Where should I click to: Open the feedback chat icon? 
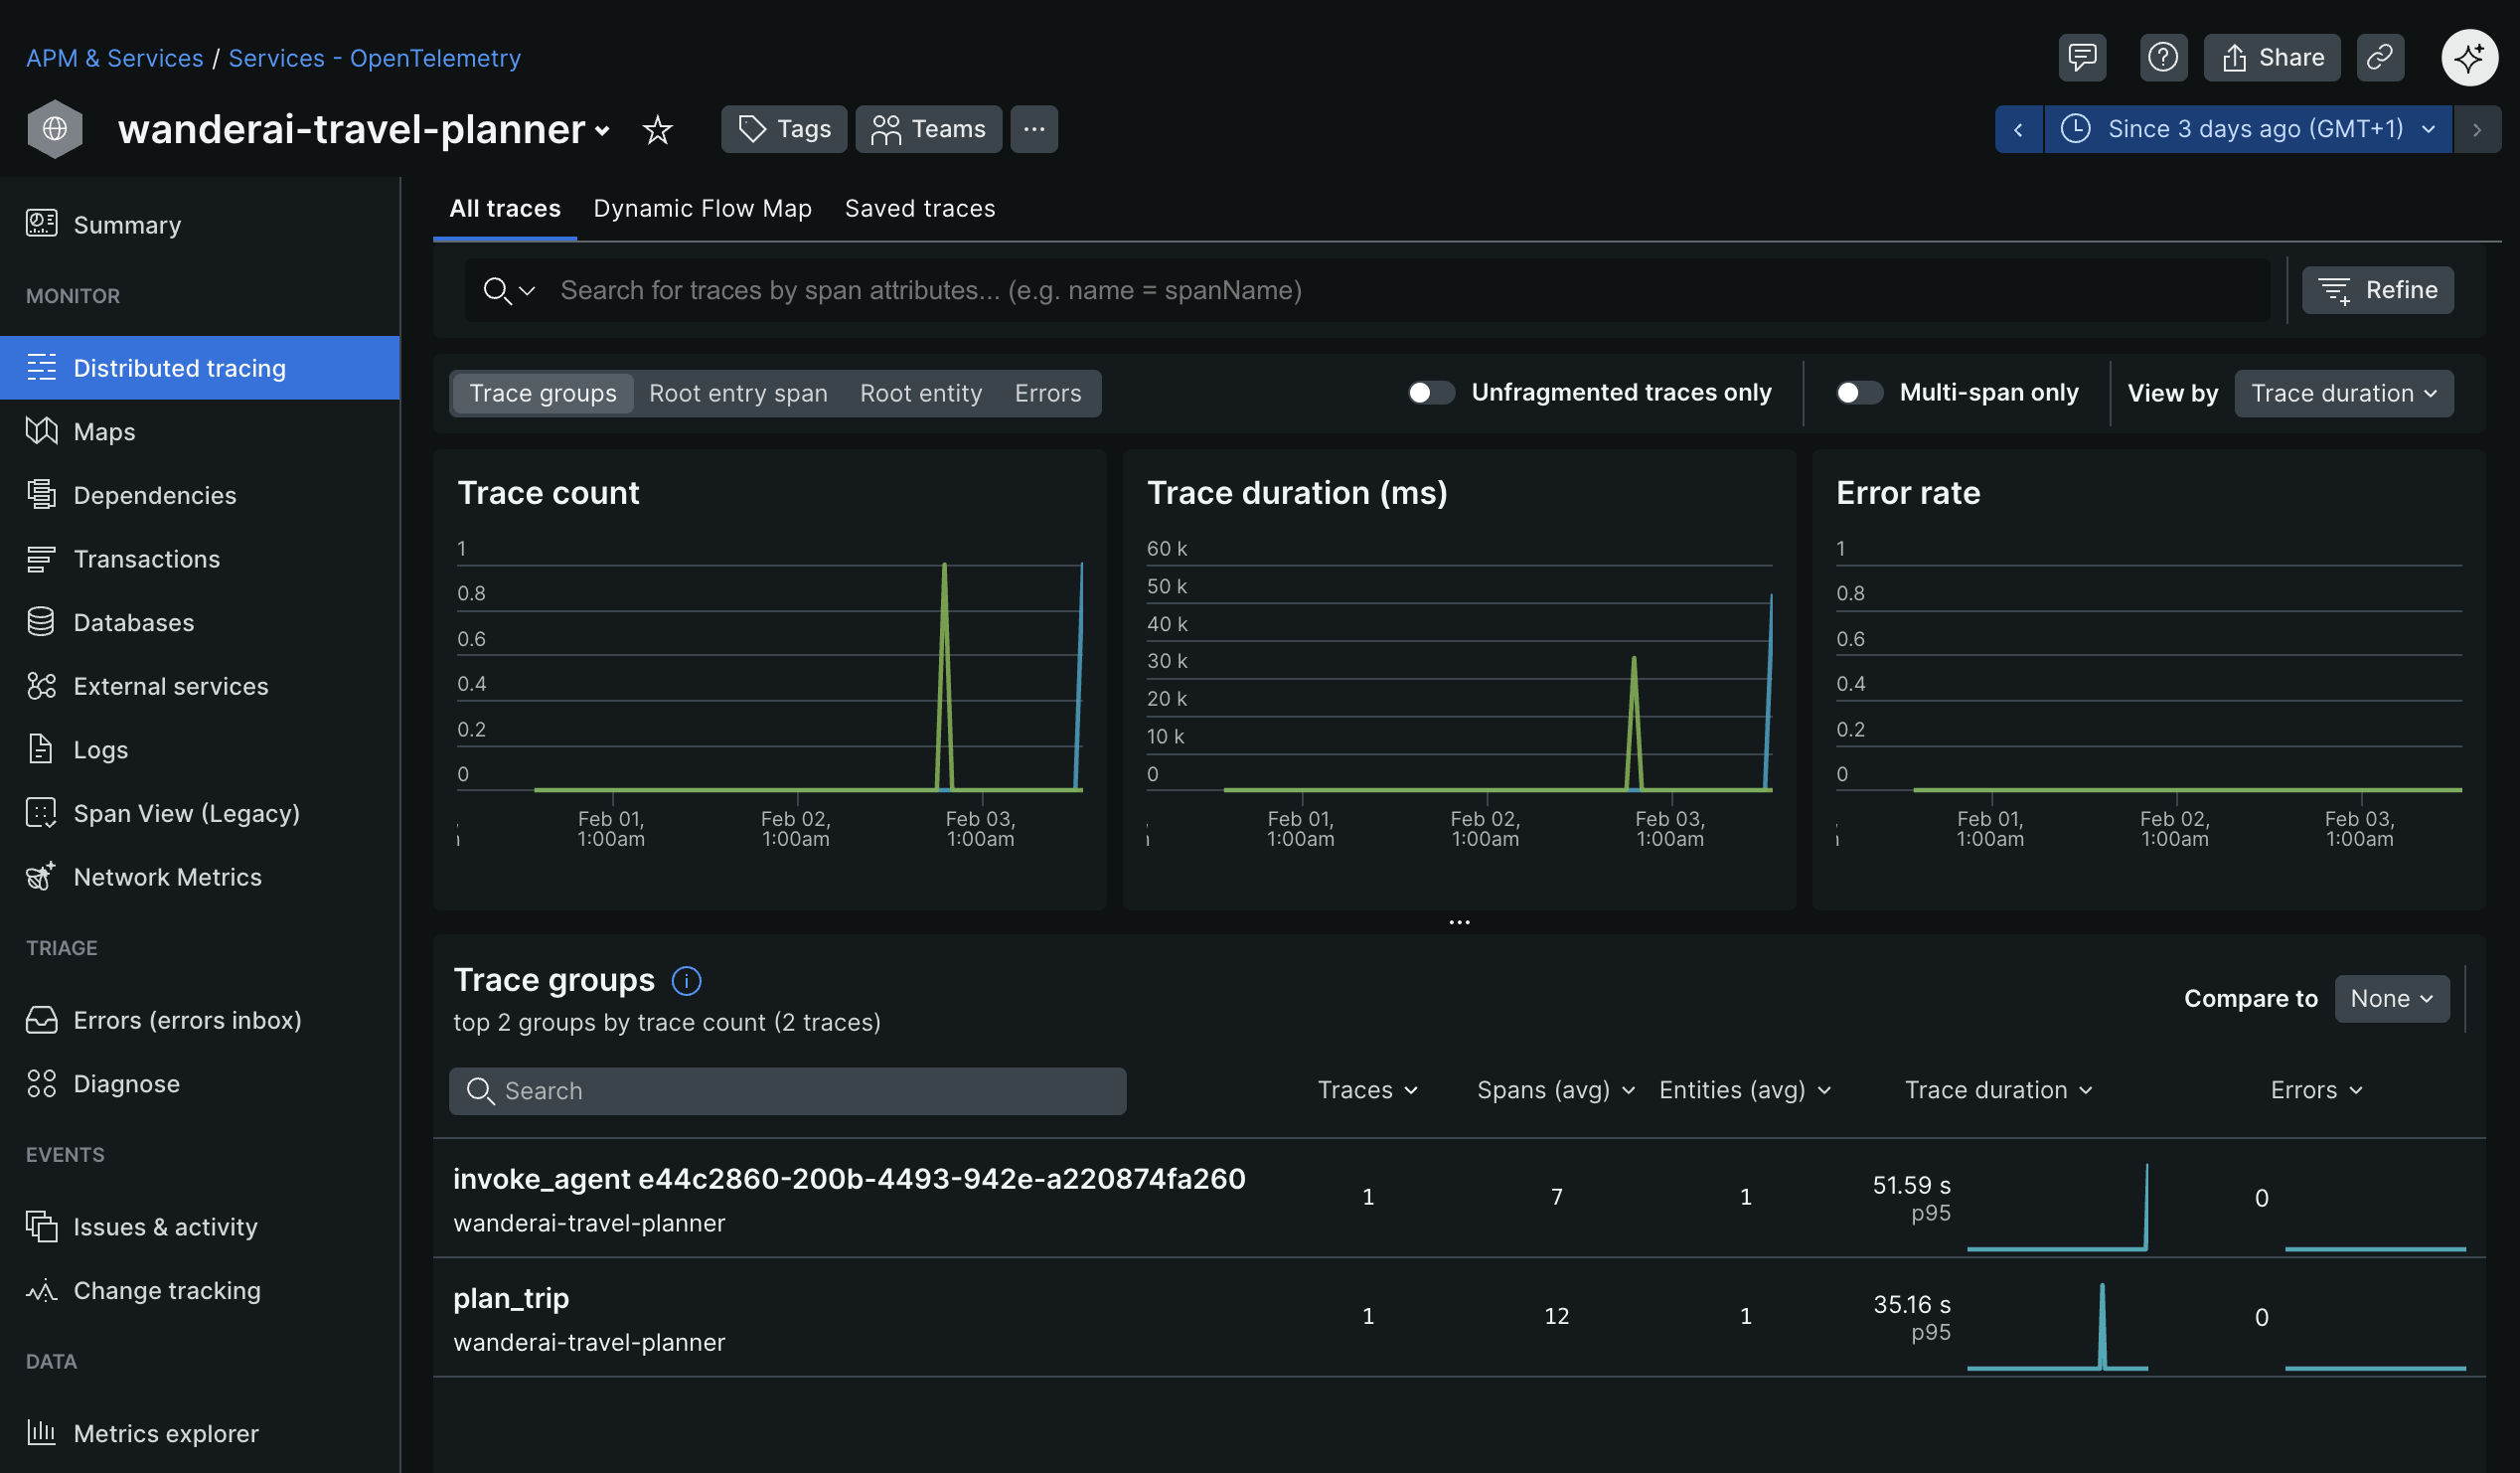tap(2082, 57)
